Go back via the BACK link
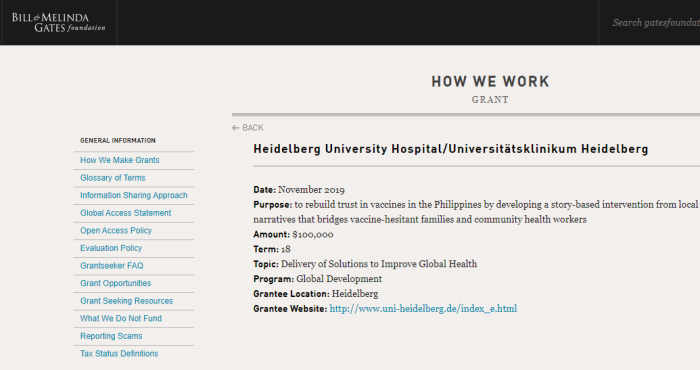 [x=253, y=128]
